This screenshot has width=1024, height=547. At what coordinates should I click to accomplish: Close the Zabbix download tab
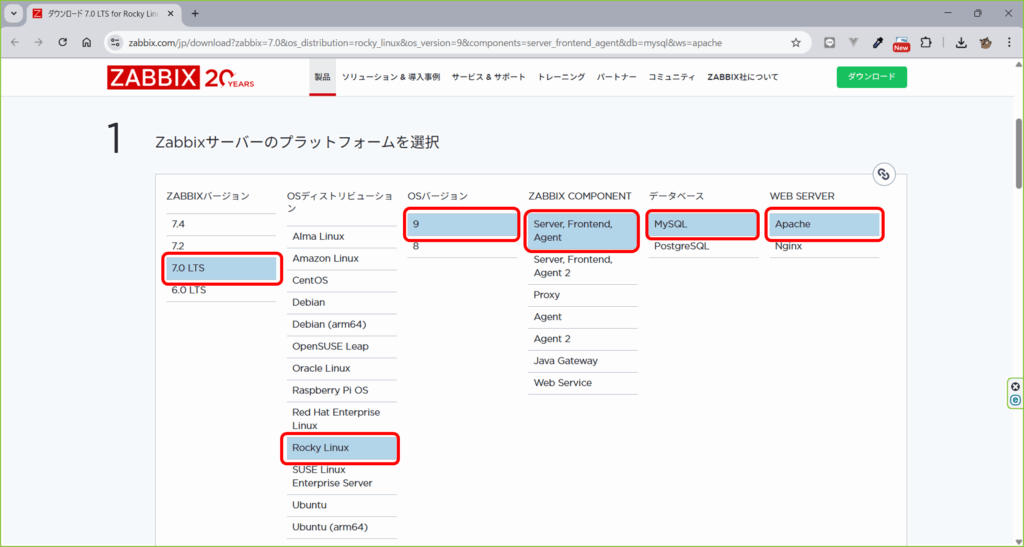tap(172, 13)
